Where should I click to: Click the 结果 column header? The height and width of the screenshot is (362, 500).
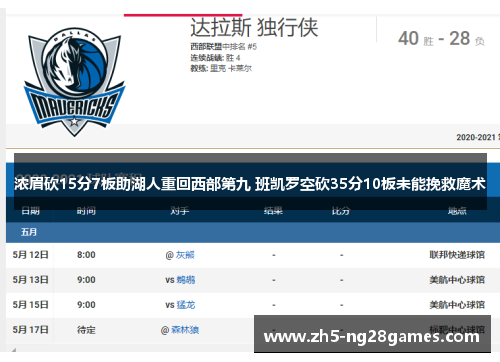point(273,211)
